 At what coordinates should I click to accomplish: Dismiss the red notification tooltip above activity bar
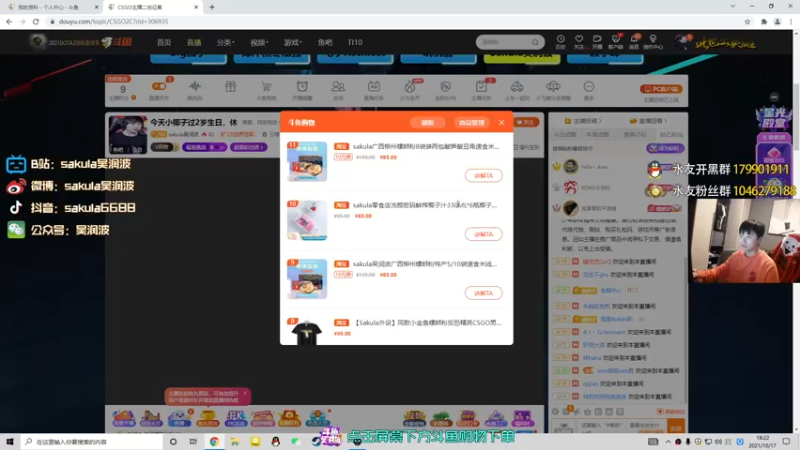click(x=245, y=393)
